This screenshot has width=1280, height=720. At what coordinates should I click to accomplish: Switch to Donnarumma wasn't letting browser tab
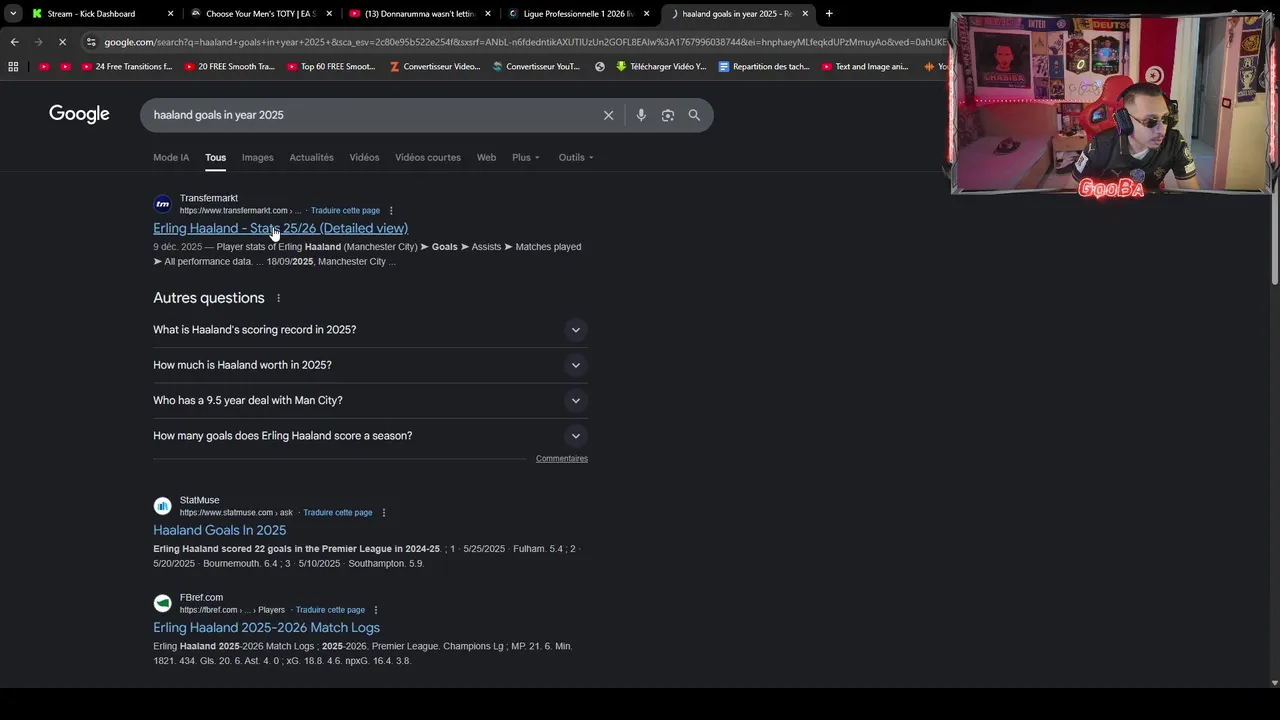pos(420,14)
